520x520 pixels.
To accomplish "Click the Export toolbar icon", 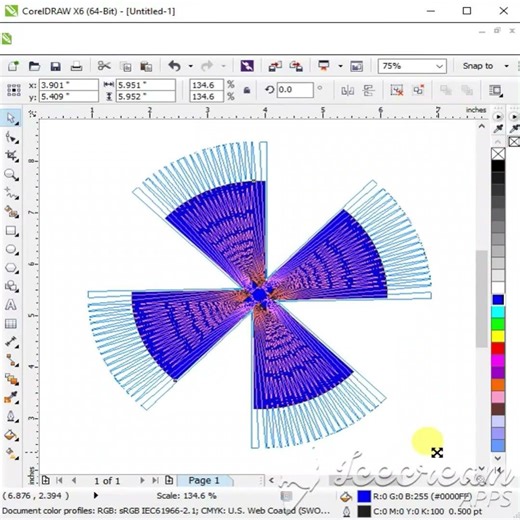I will [296, 66].
